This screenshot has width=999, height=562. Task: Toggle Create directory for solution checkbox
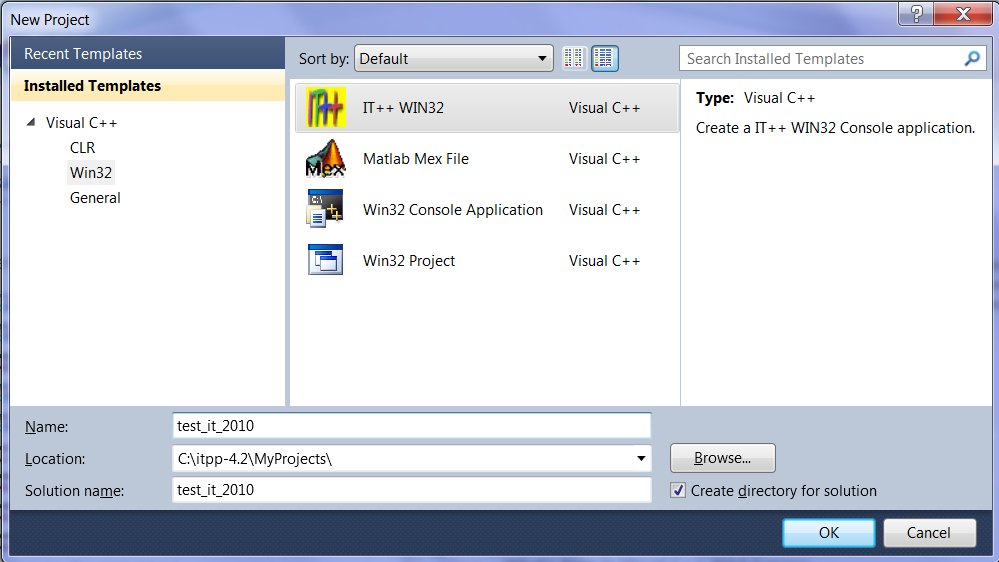[678, 490]
